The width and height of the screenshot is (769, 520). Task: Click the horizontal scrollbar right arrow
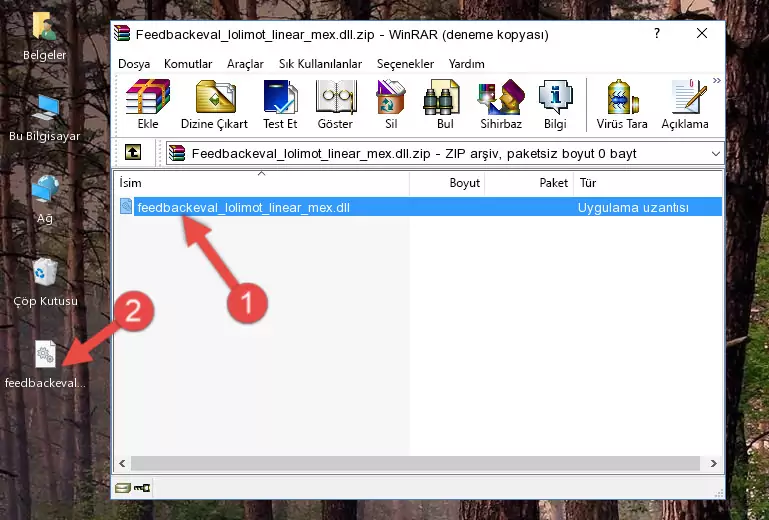[x=714, y=463]
